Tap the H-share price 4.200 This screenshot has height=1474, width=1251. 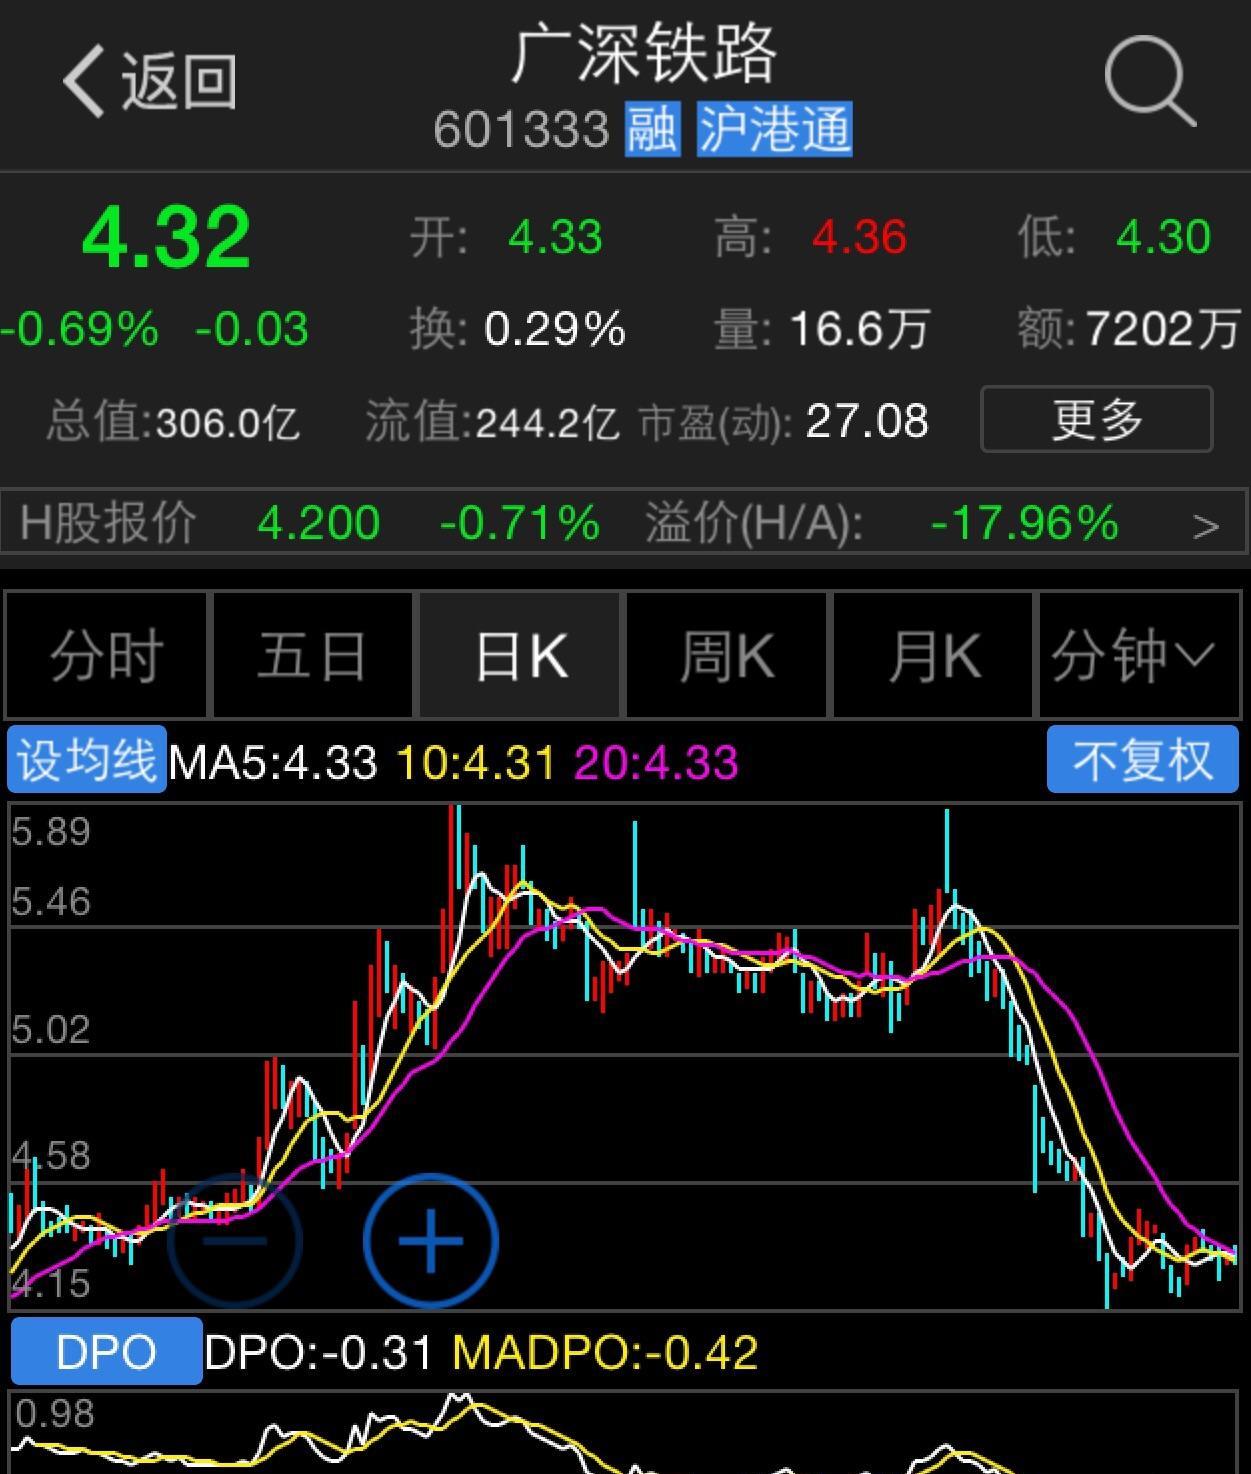tap(319, 523)
